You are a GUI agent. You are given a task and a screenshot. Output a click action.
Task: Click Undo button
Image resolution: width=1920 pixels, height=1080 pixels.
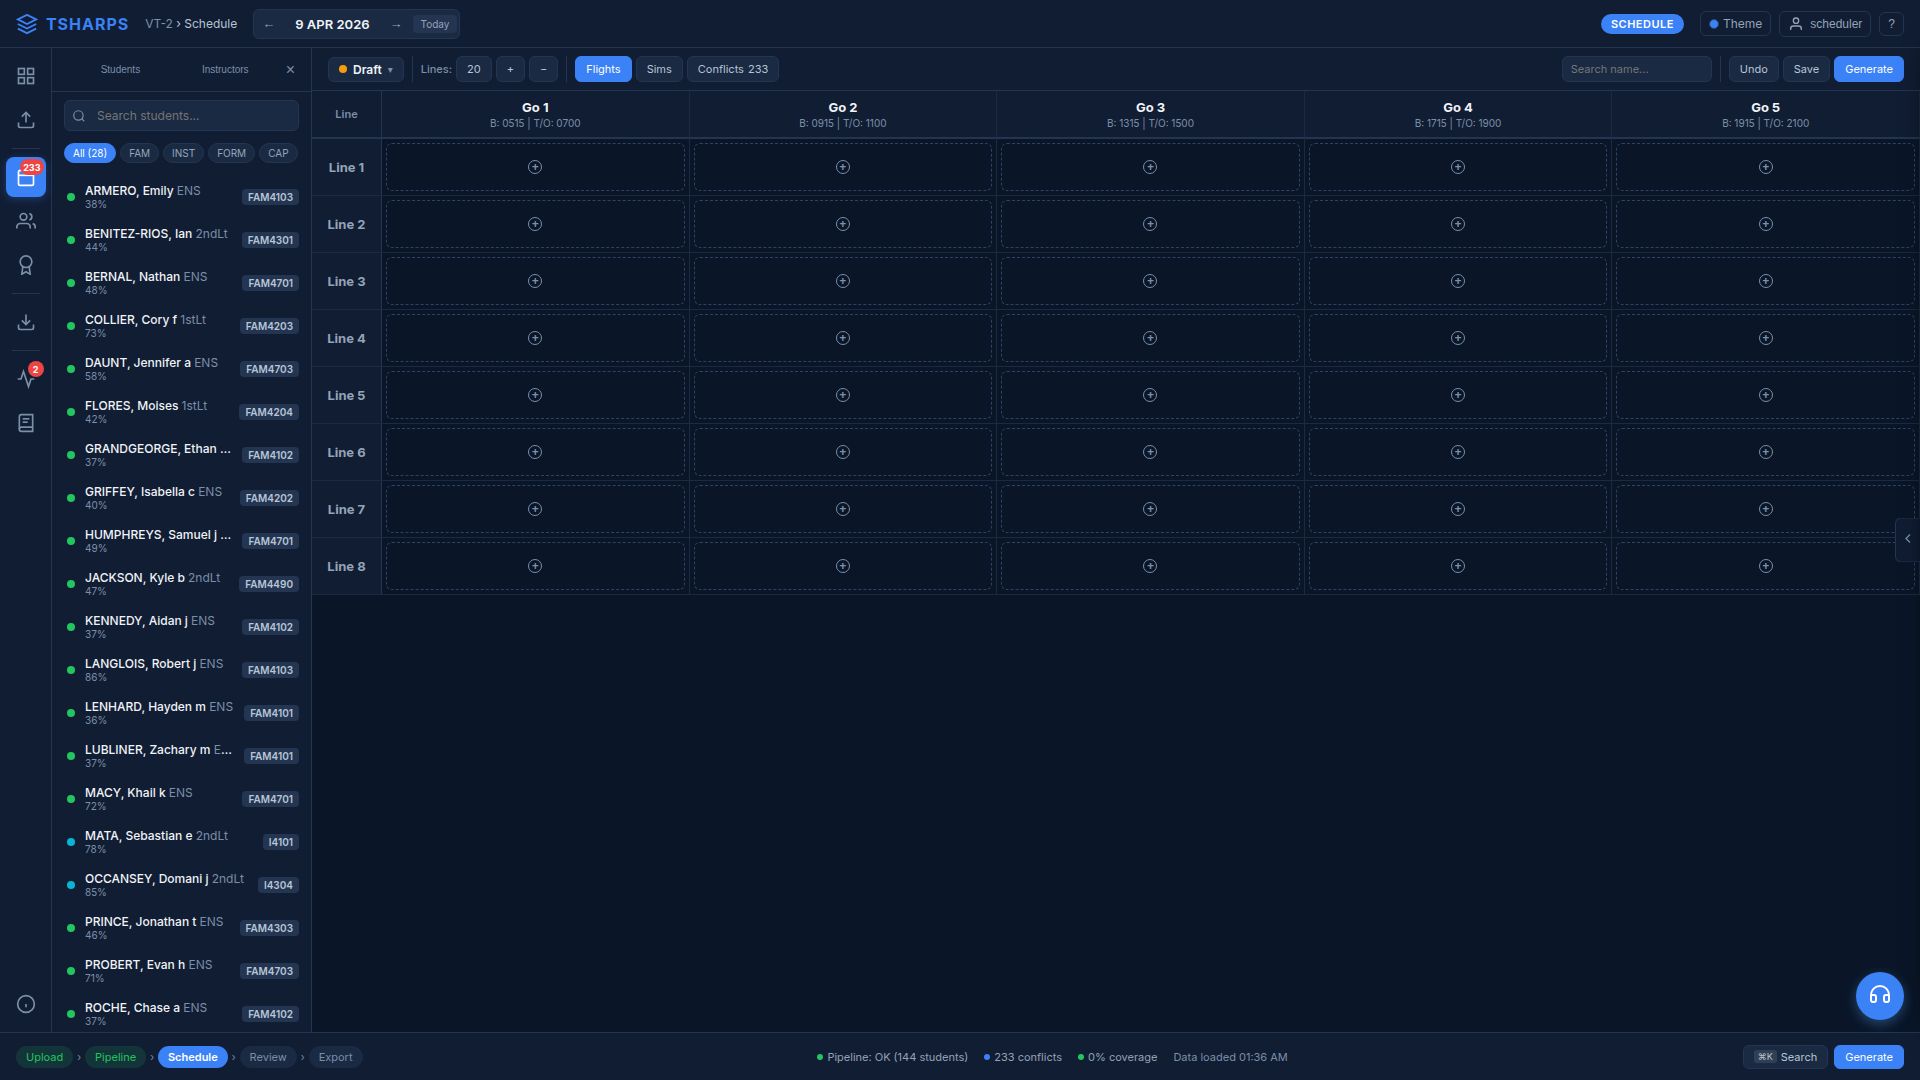[x=1753, y=69]
